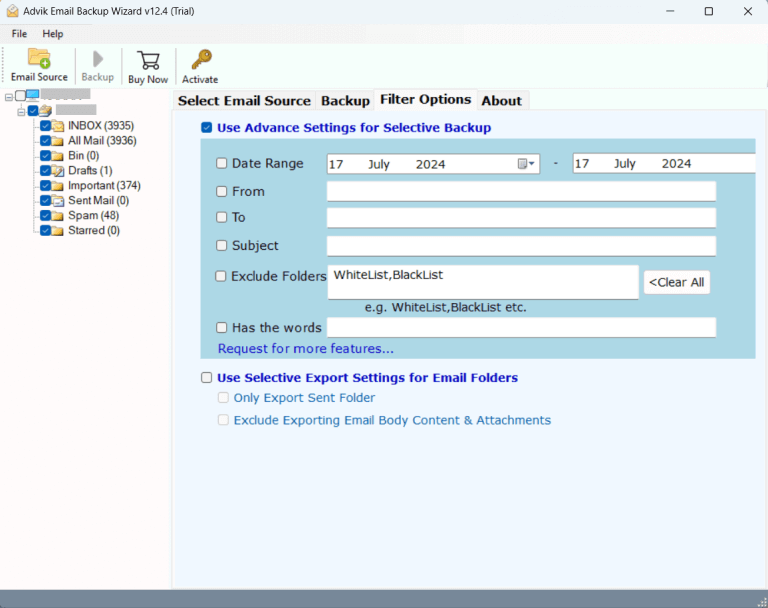Open the start date calendar dropdown
The image size is (768, 608).
pos(527,164)
